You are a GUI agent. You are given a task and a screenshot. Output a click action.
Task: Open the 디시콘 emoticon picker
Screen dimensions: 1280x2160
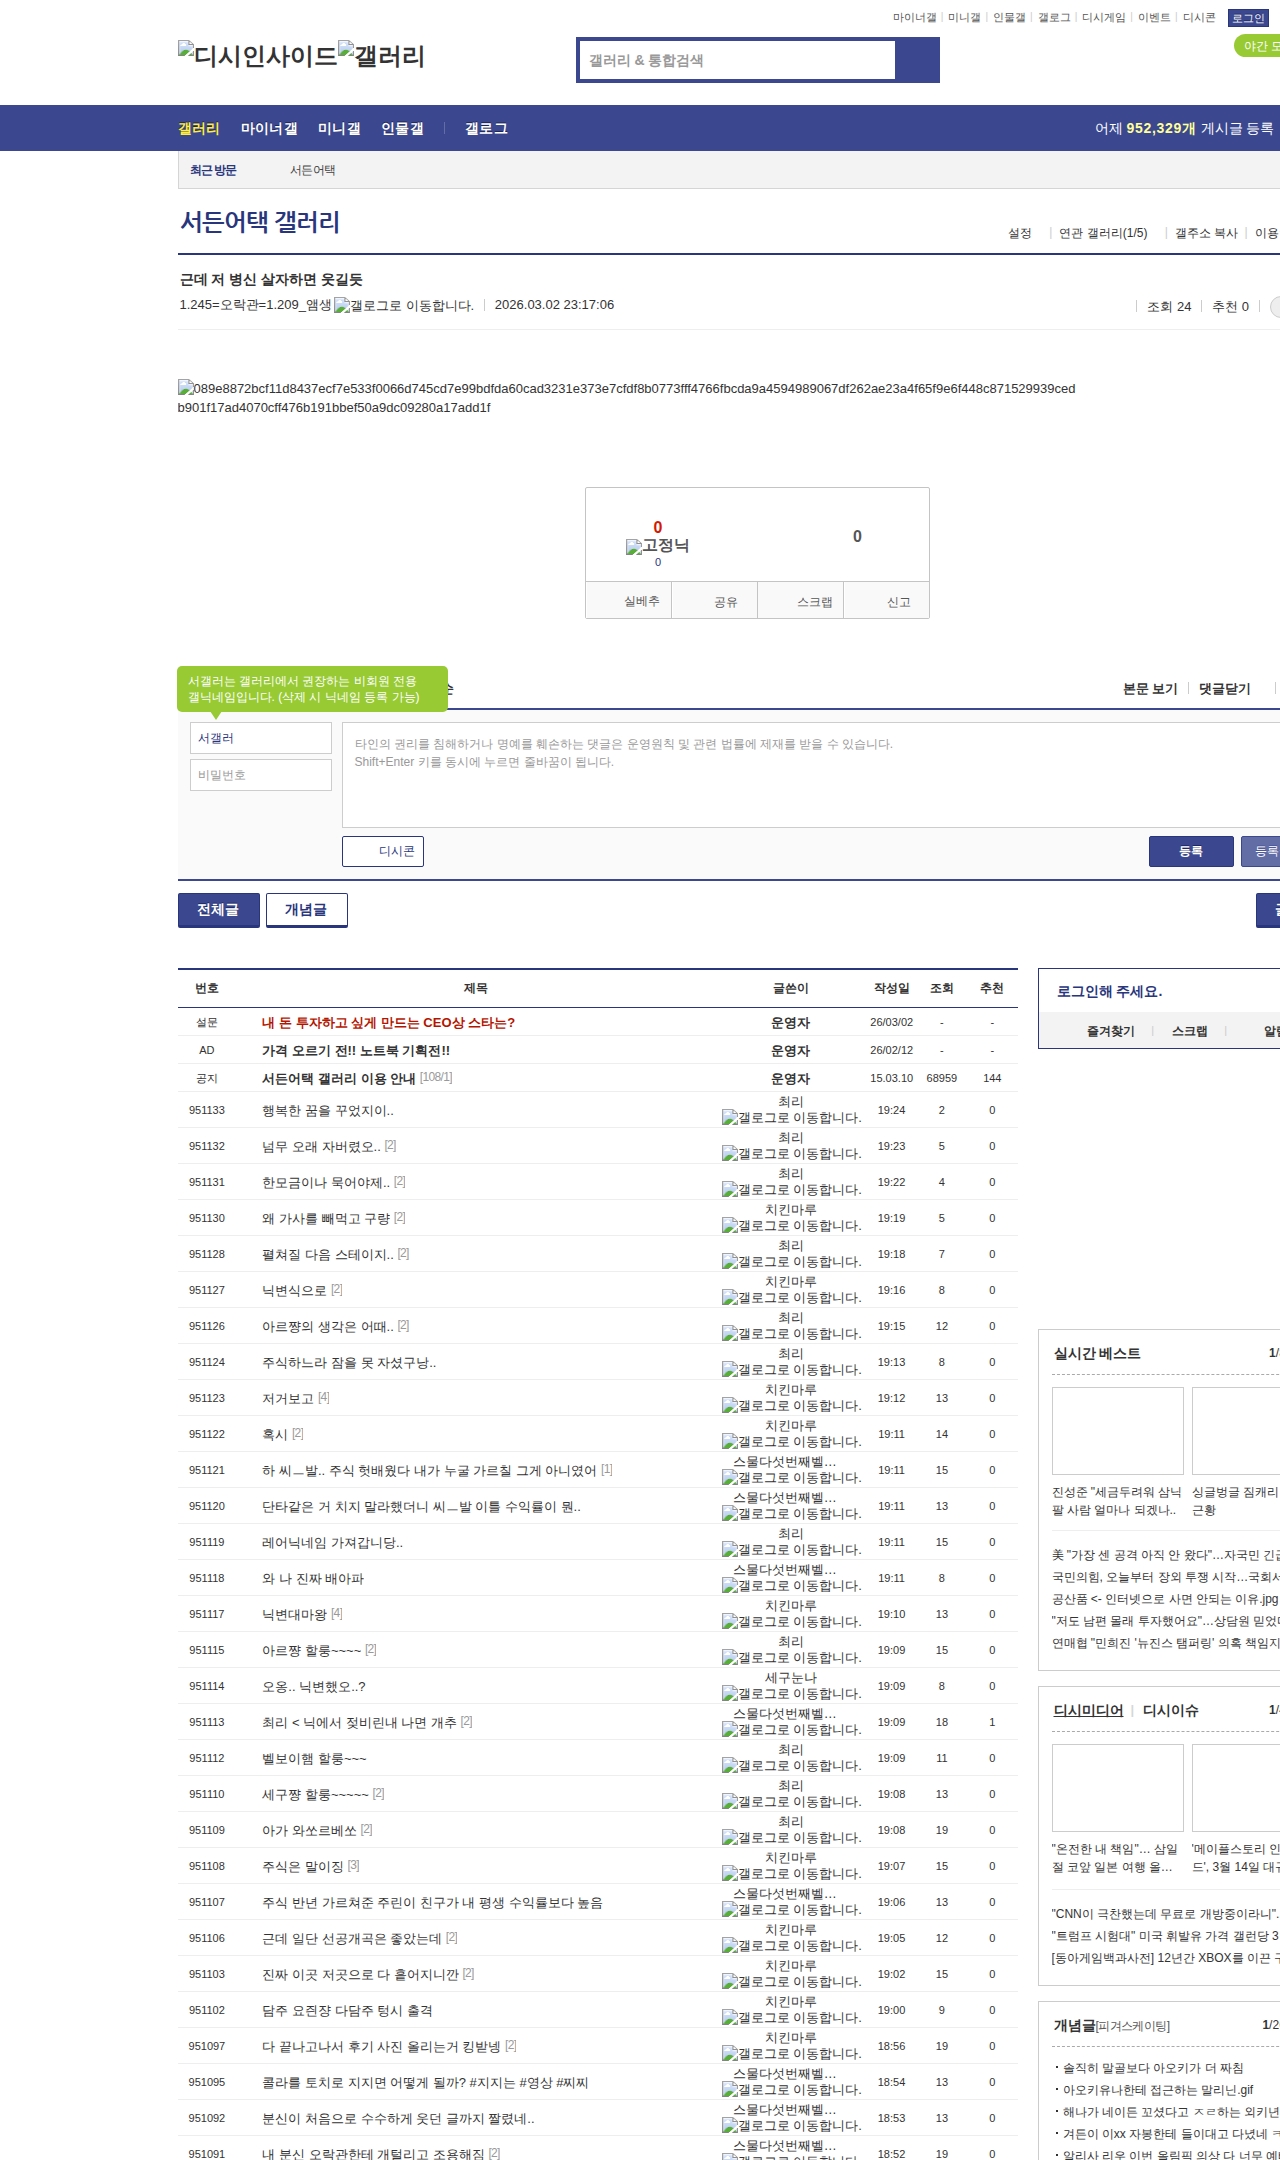[x=383, y=851]
